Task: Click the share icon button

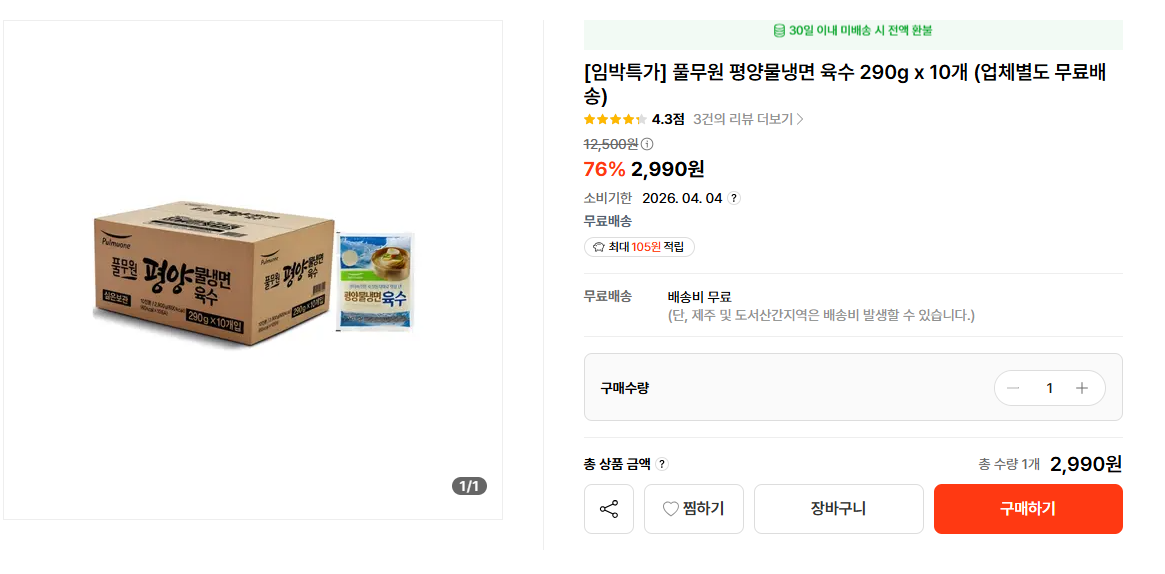Action: 609,509
